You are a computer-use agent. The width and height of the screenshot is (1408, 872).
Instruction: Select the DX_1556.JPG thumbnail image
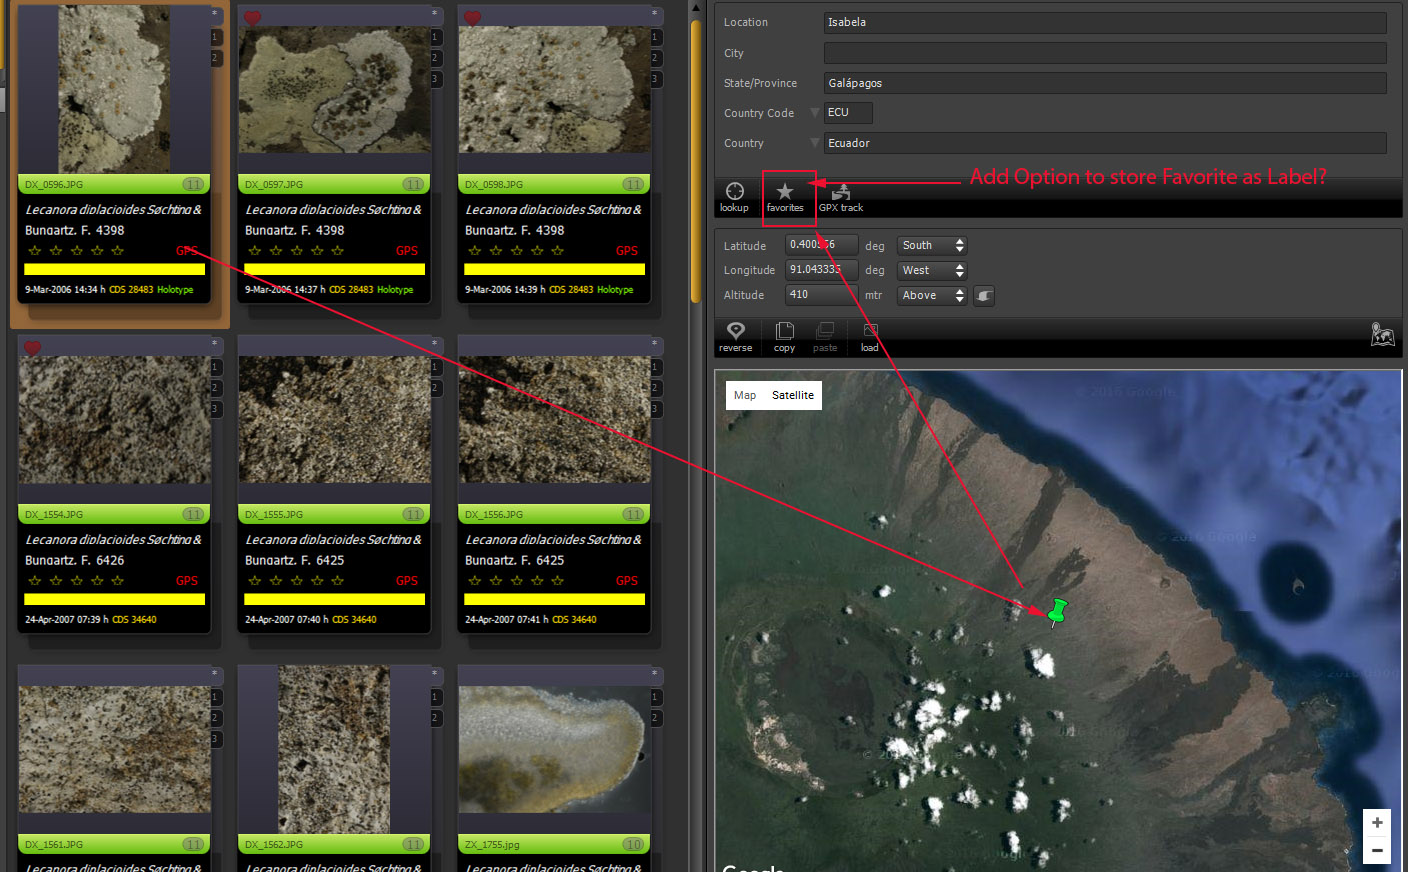pos(554,420)
